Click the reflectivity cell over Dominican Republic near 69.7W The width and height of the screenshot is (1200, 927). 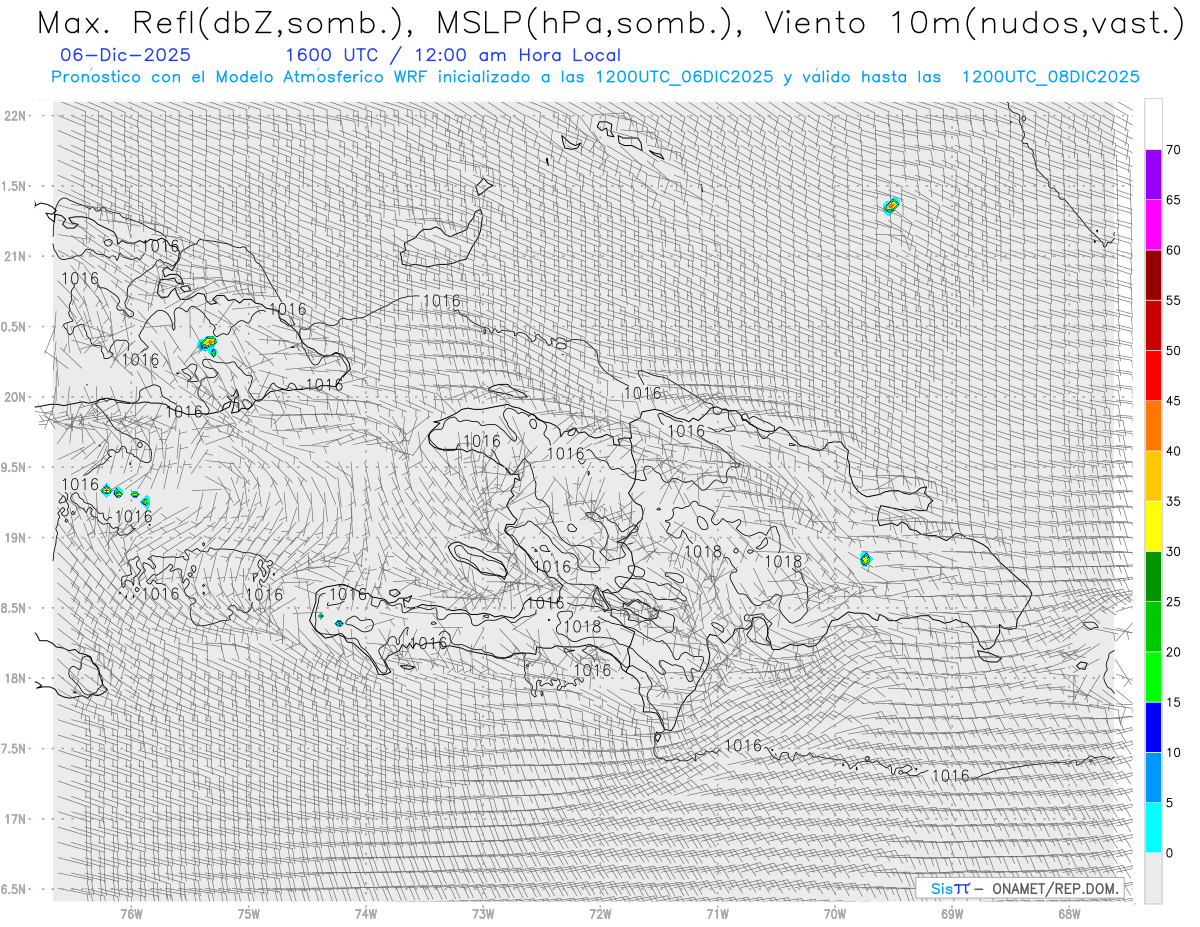[866, 559]
